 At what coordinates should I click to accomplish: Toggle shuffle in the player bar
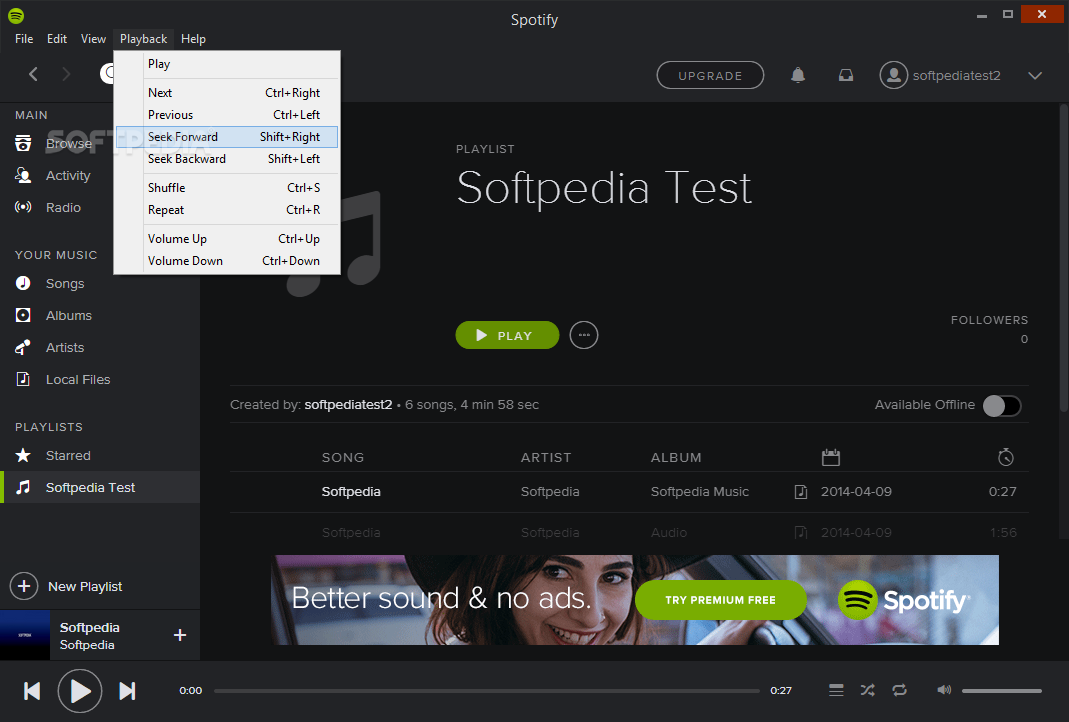click(x=867, y=690)
